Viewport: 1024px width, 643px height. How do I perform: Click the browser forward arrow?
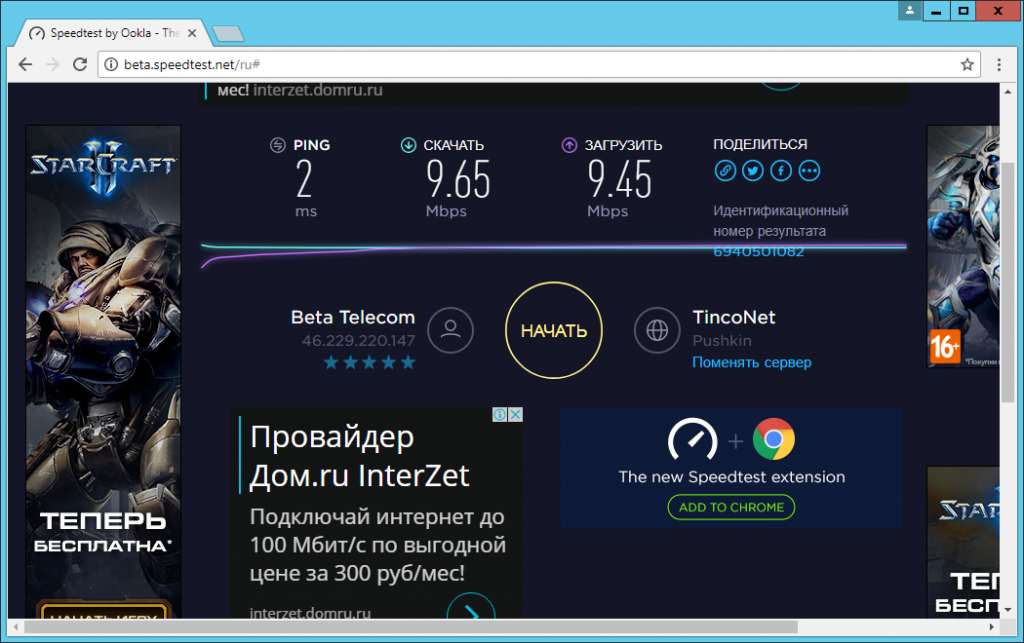click(53, 64)
